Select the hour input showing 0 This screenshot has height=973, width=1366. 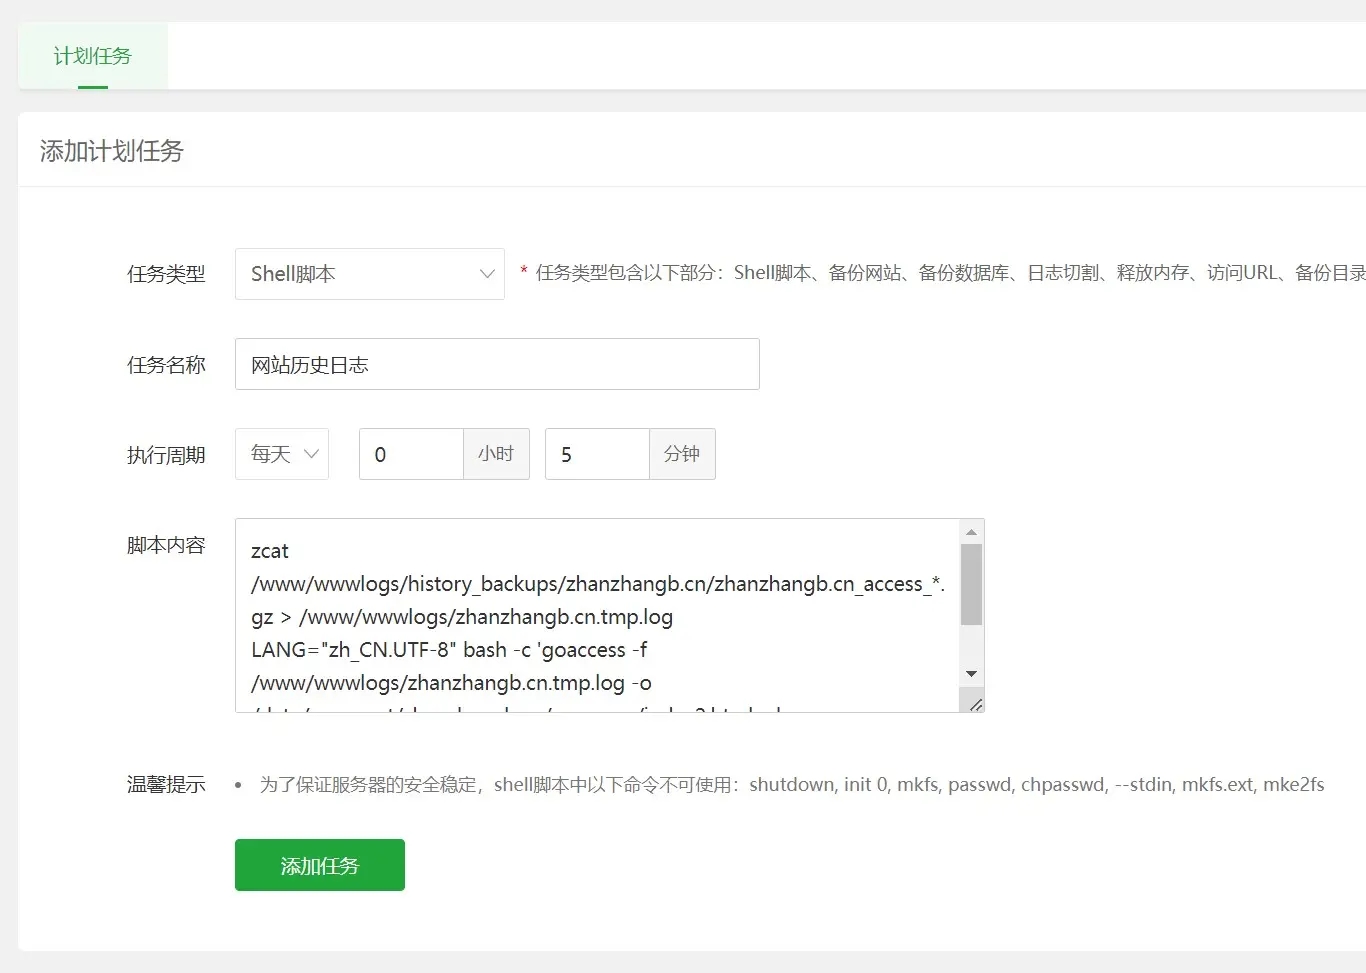click(x=410, y=454)
